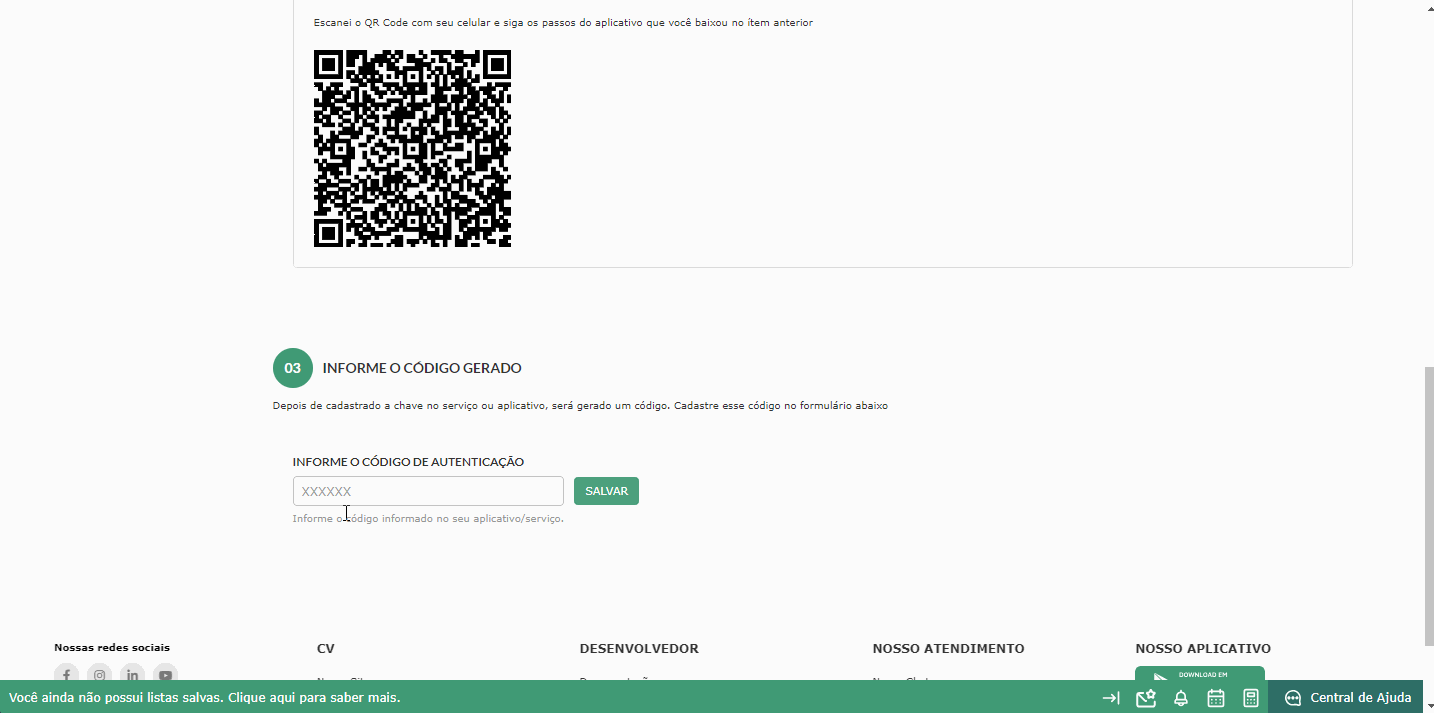
Task: Click the step 03 number badge
Action: pos(292,368)
